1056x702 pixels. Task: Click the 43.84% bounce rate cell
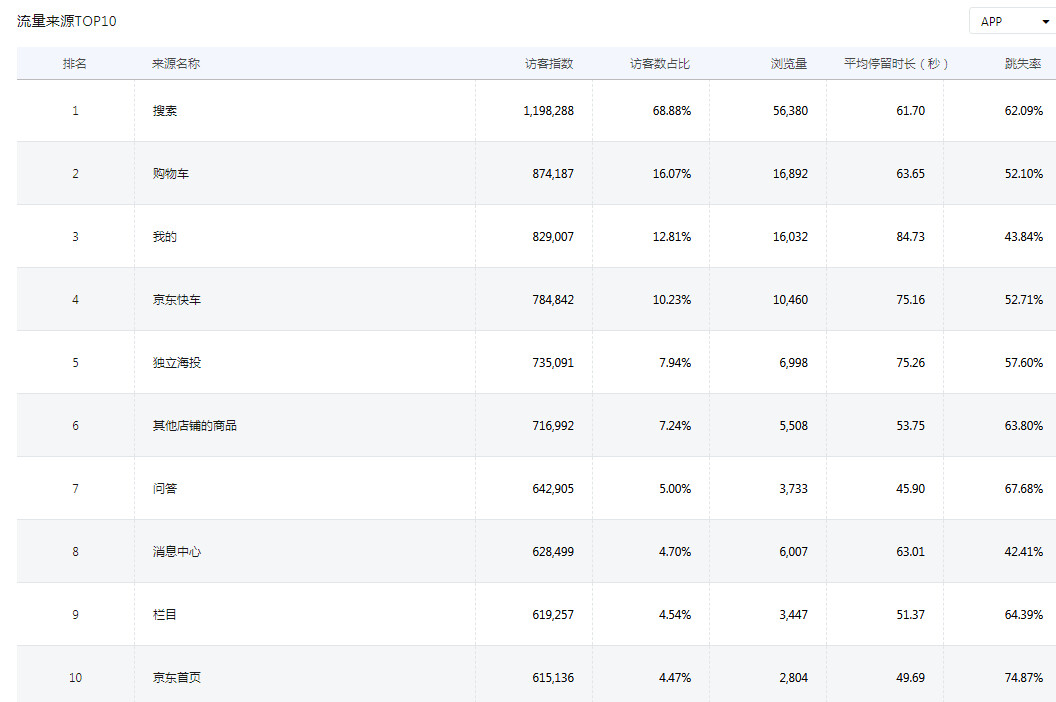click(1024, 236)
